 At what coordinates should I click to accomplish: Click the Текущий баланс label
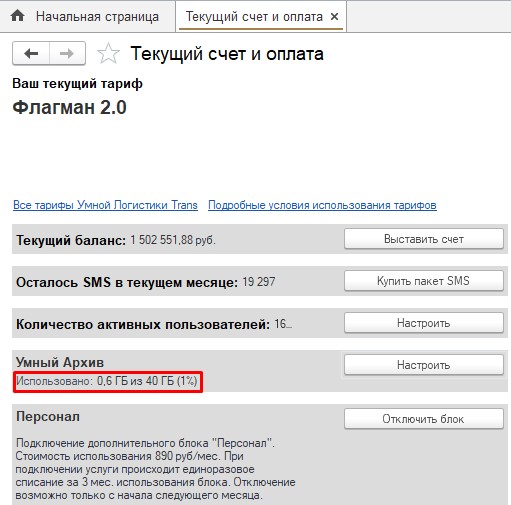coord(71,240)
